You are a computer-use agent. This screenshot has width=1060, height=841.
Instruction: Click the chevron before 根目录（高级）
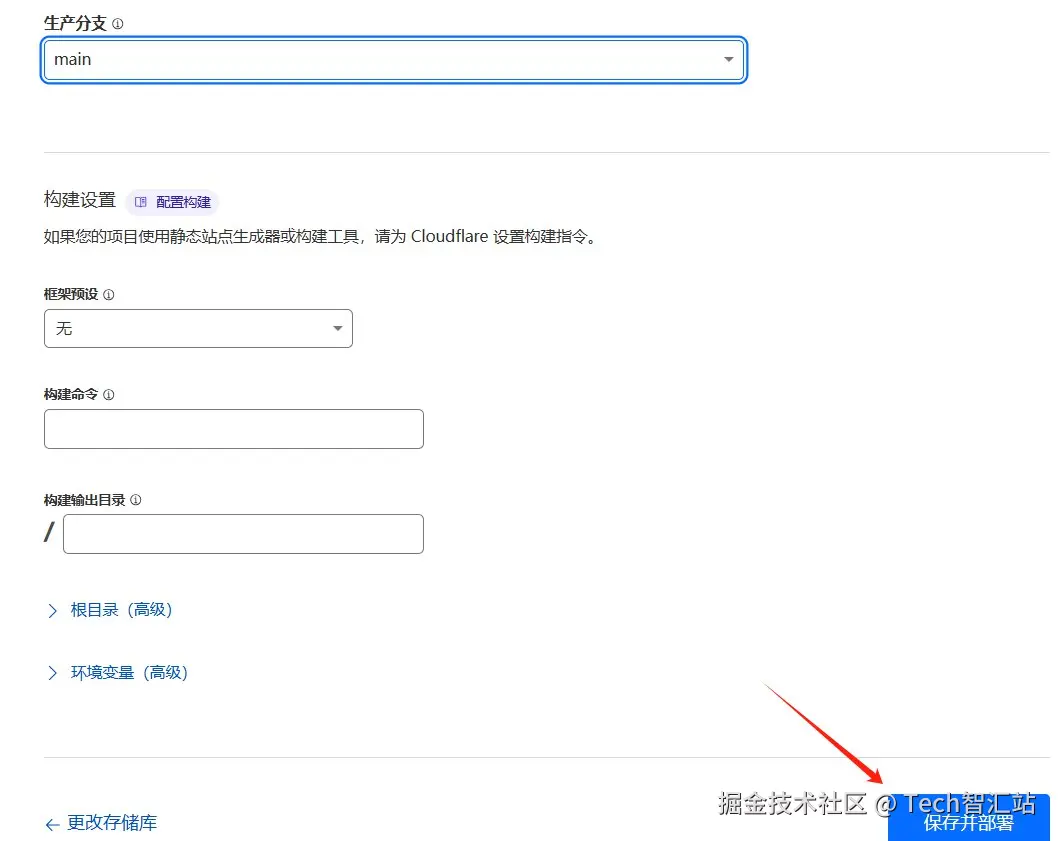(x=53, y=609)
